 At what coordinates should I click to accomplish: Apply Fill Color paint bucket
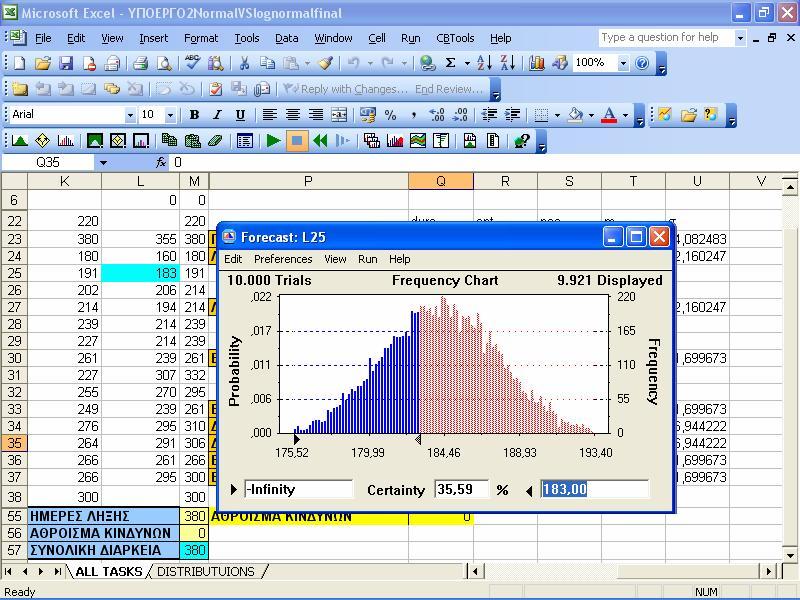point(576,115)
